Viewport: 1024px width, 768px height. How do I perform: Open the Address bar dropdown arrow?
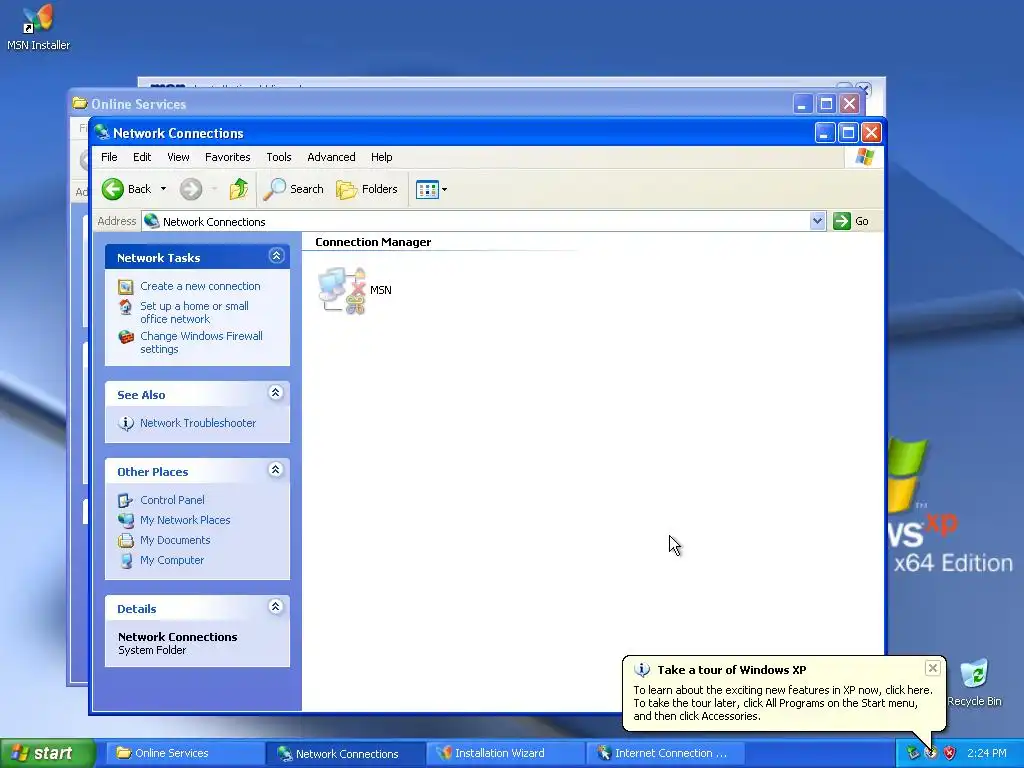(x=817, y=221)
